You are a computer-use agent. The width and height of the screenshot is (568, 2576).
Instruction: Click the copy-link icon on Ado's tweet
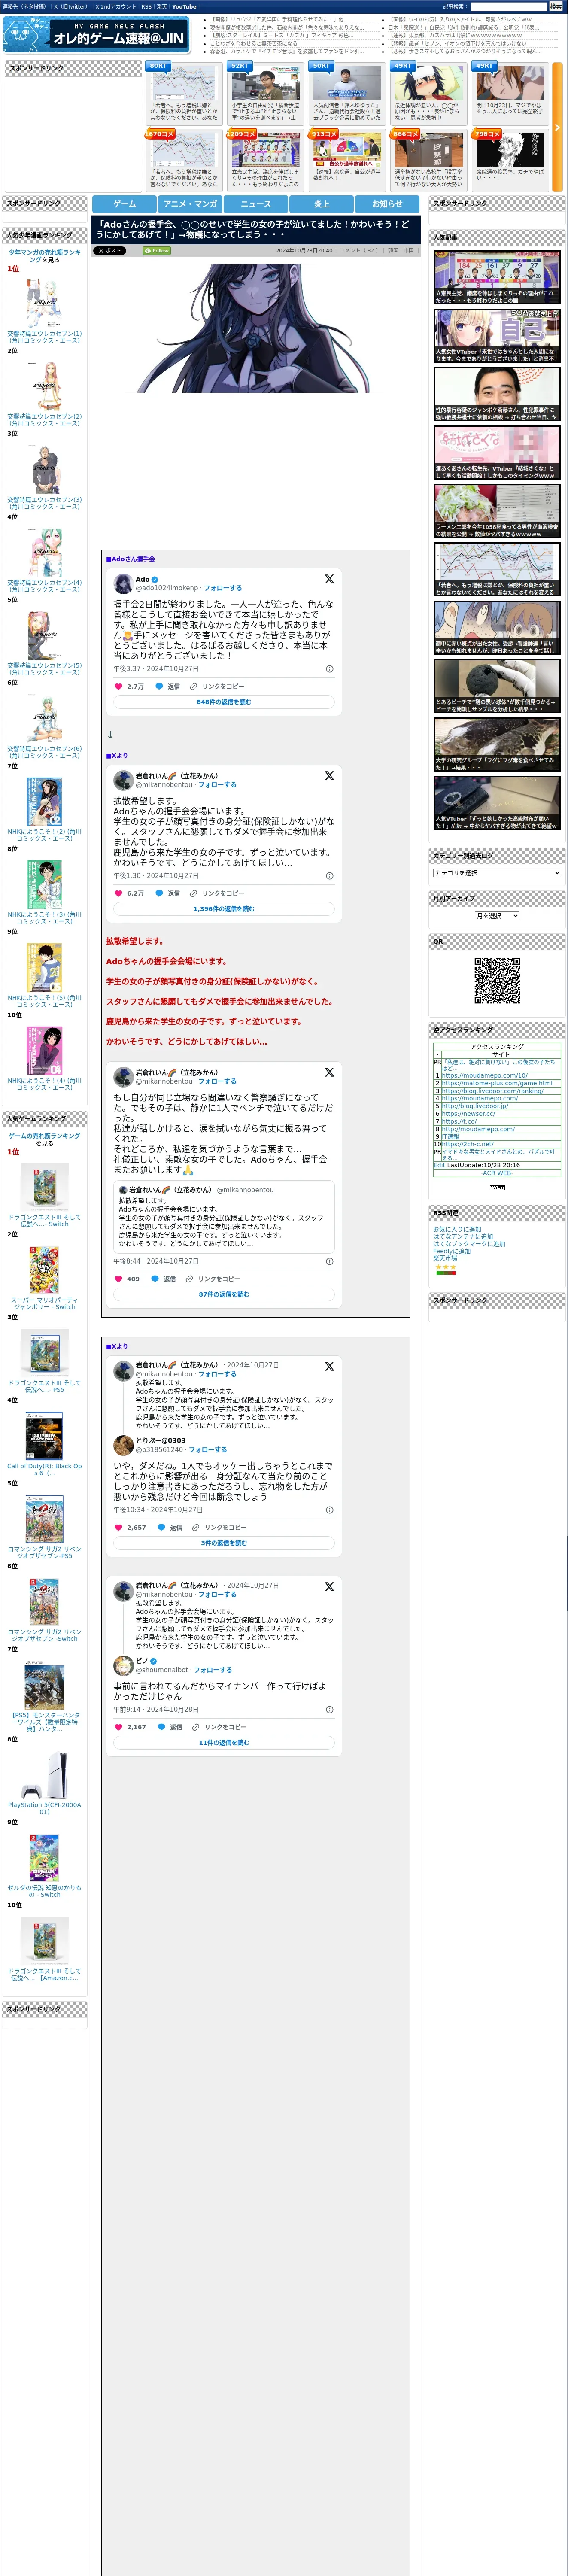[194, 686]
